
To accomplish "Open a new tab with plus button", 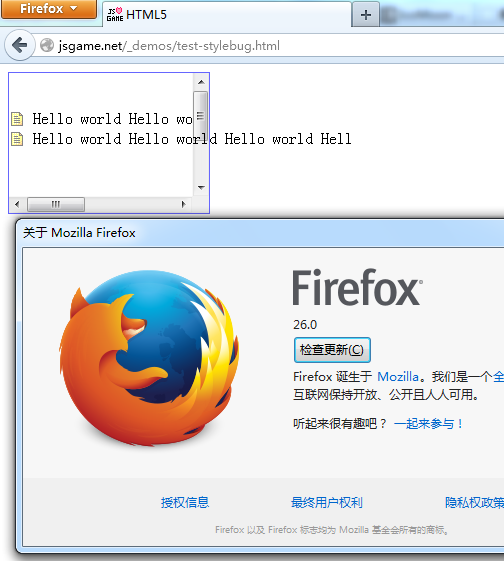I will [x=366, y=15].
